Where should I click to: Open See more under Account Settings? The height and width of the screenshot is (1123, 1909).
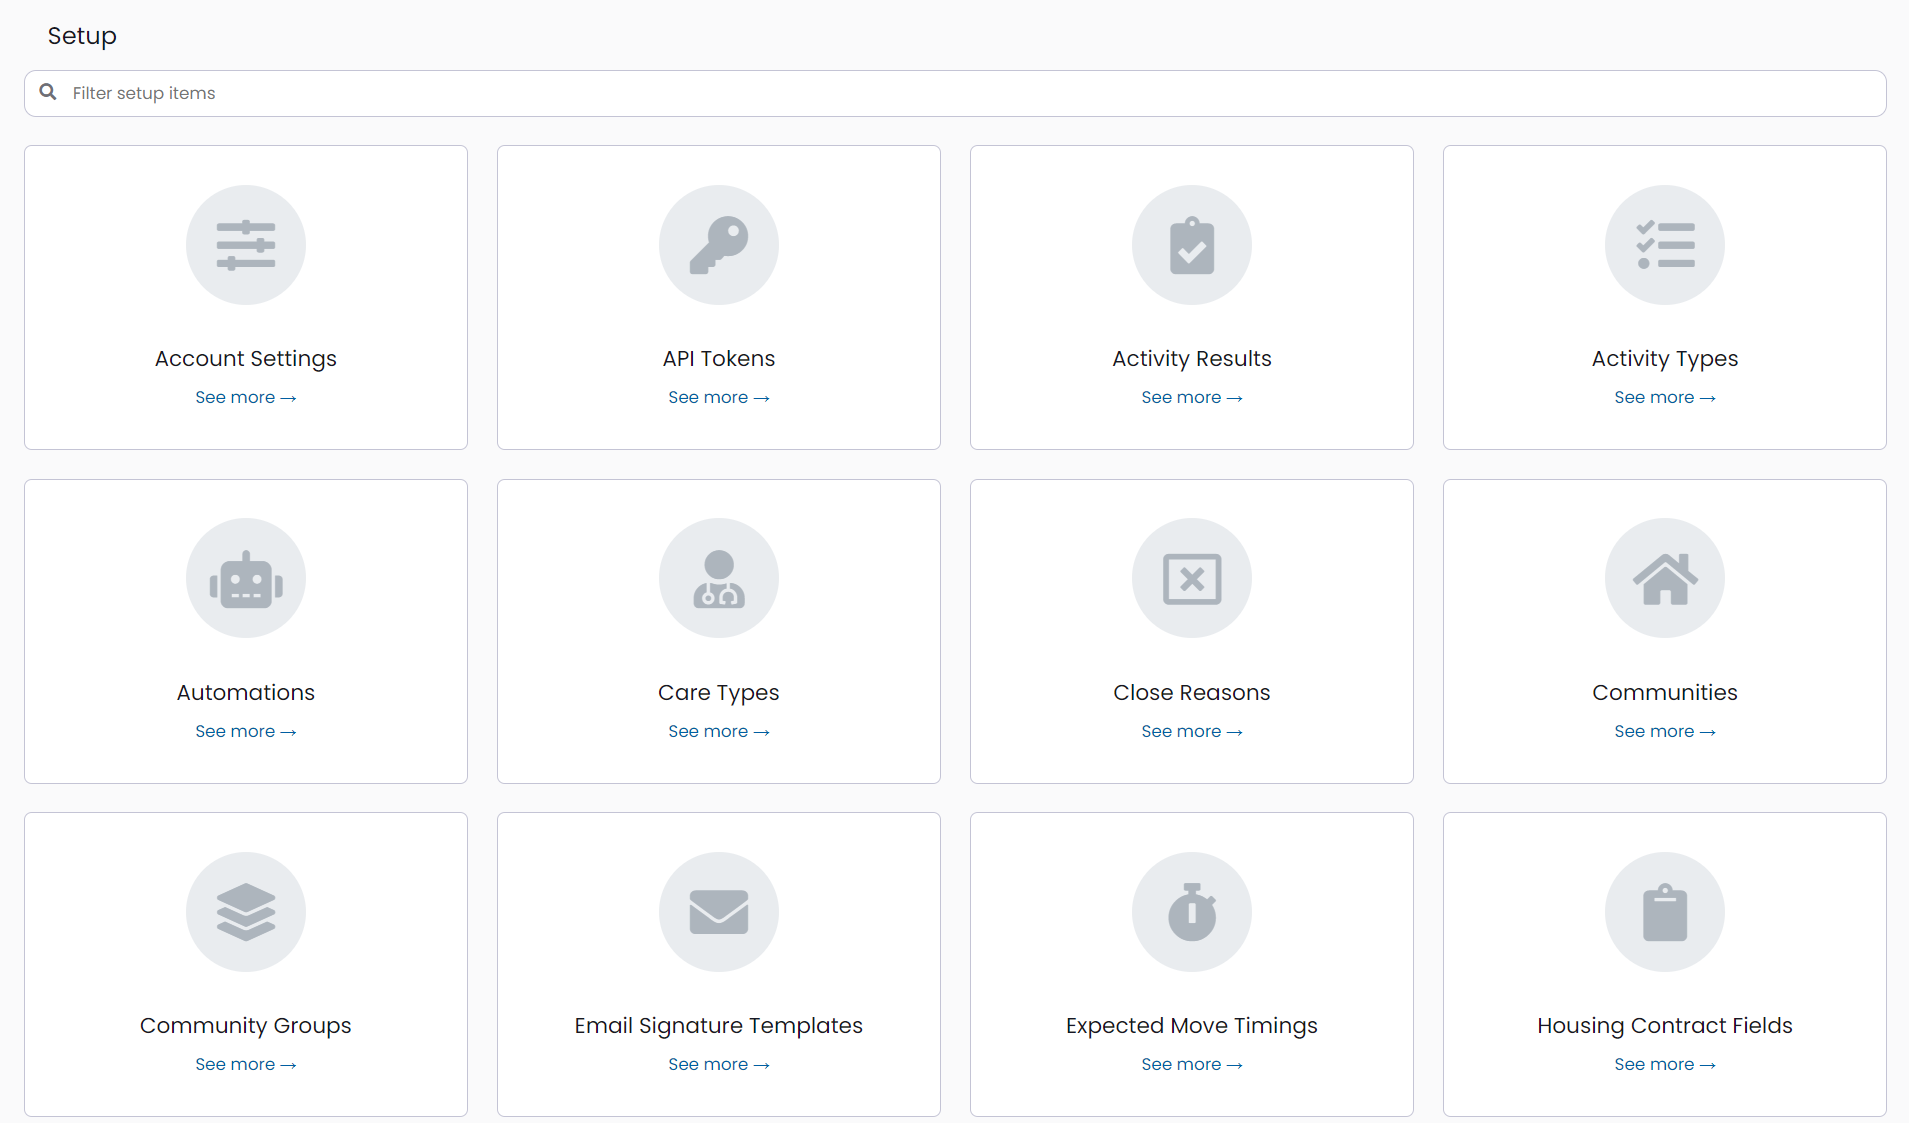246,397
